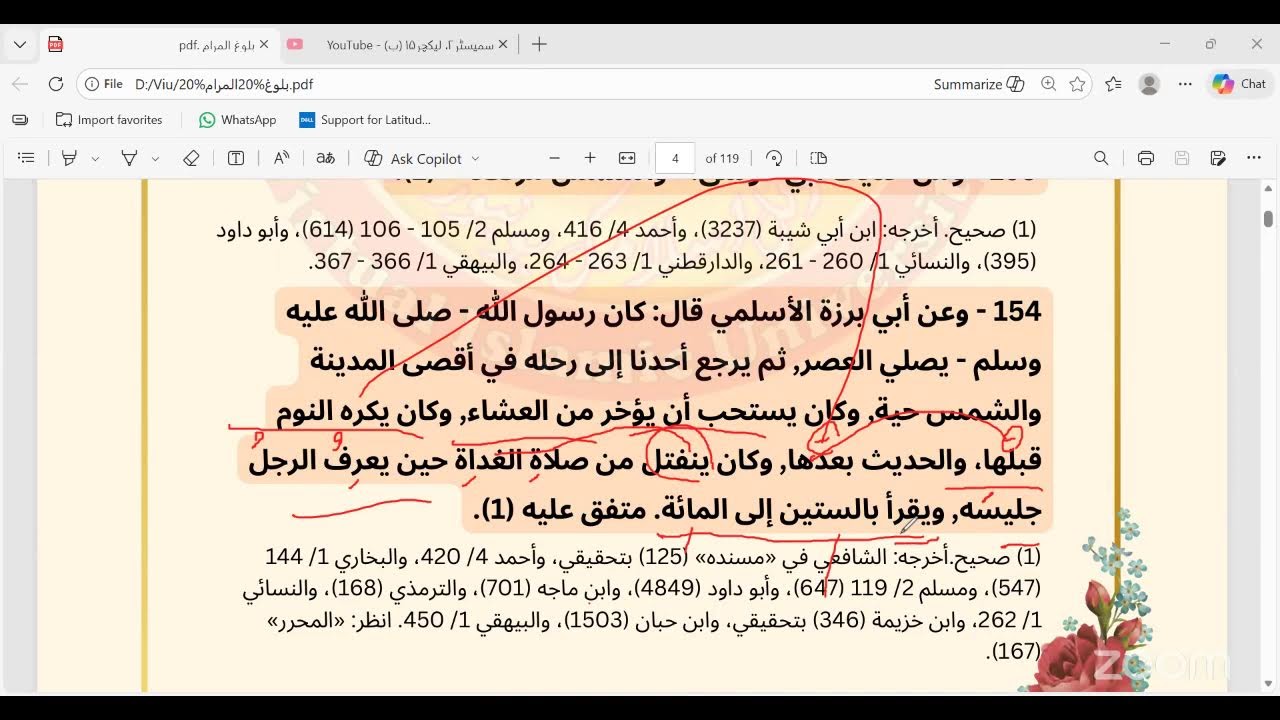The height and width of the screenshot is (720, 1280).
Task: Expand highlight color options
Action: pyautogui.click(x=95, y=158)
